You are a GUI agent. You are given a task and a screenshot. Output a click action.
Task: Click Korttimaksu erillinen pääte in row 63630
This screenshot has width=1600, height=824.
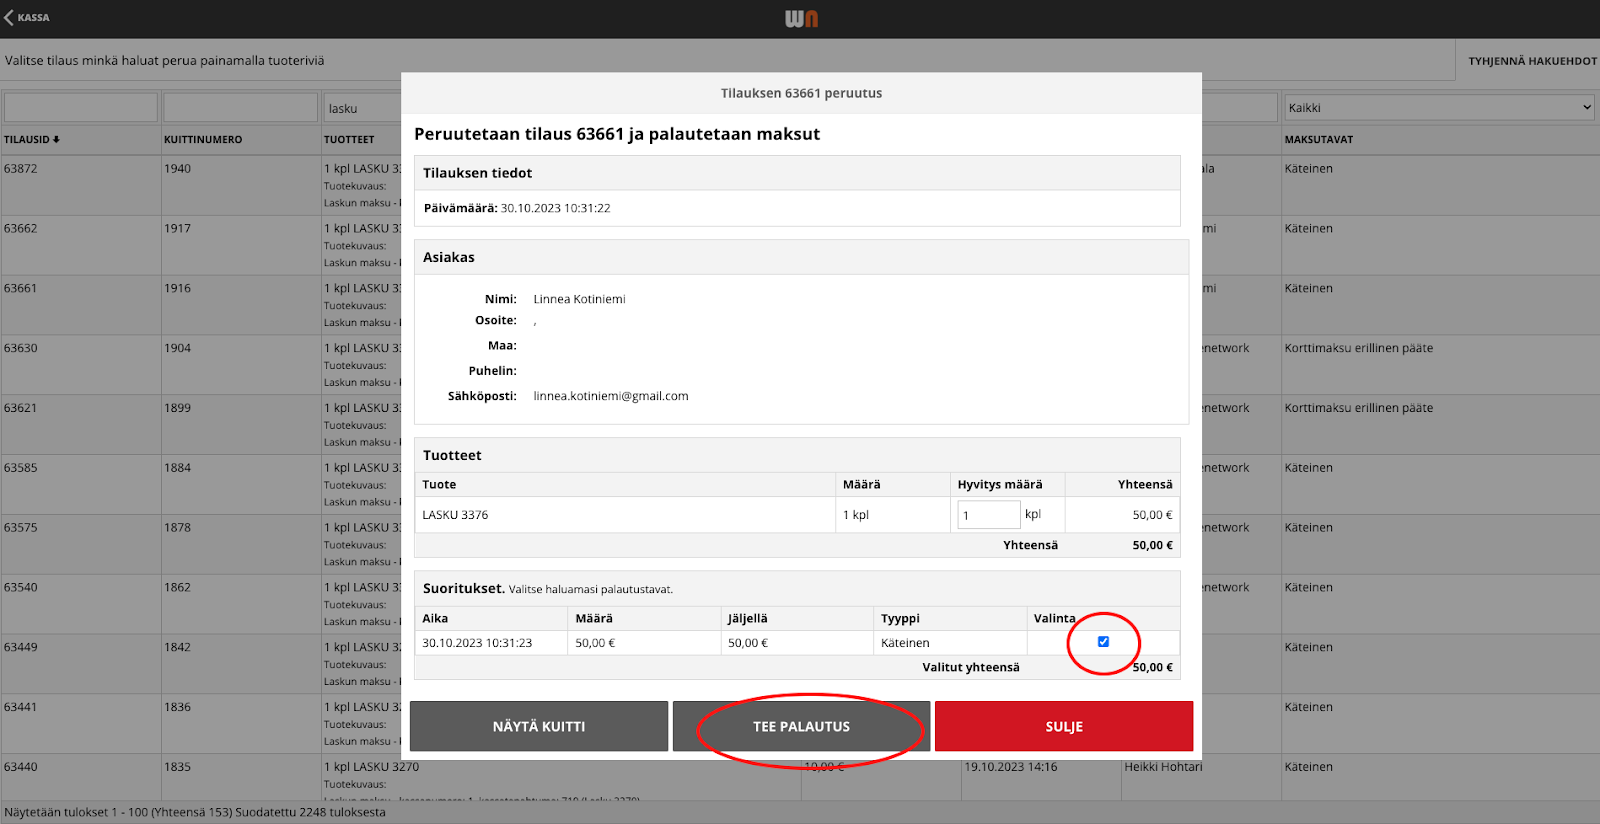[1359, 349]
